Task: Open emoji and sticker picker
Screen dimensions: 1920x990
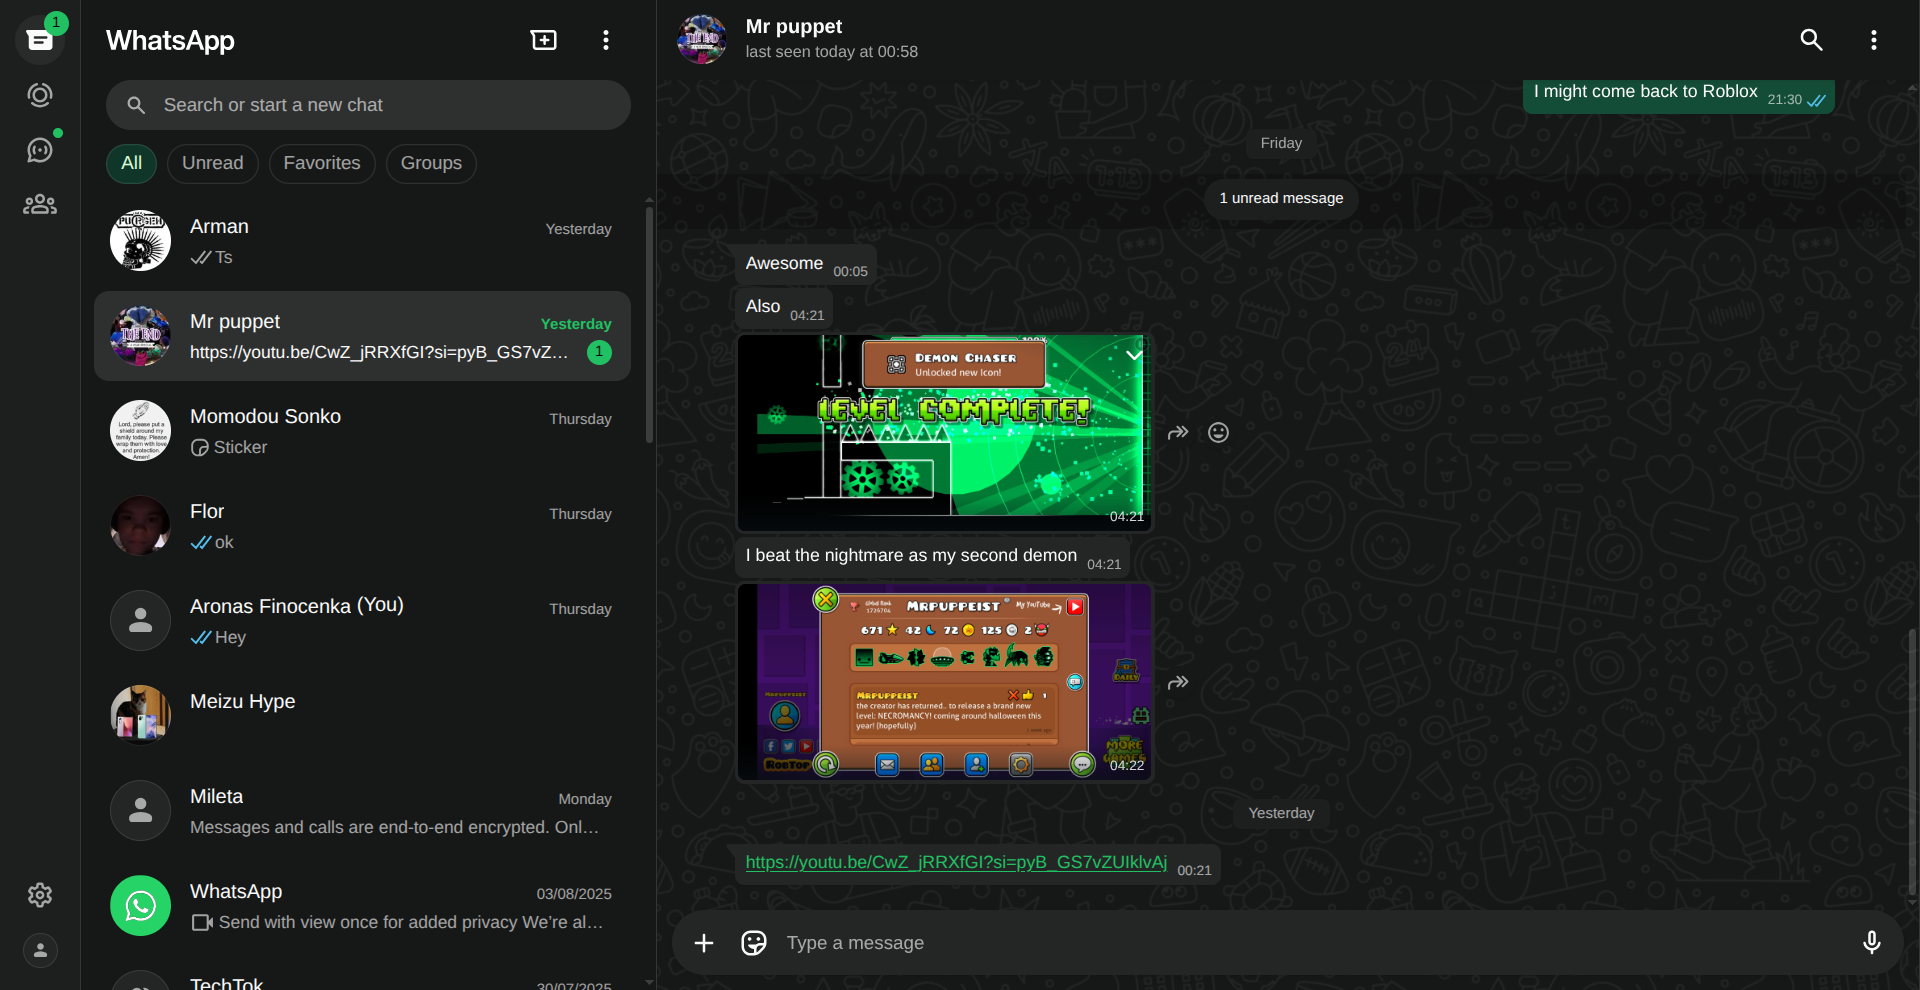Action: (x=754, y=943)
